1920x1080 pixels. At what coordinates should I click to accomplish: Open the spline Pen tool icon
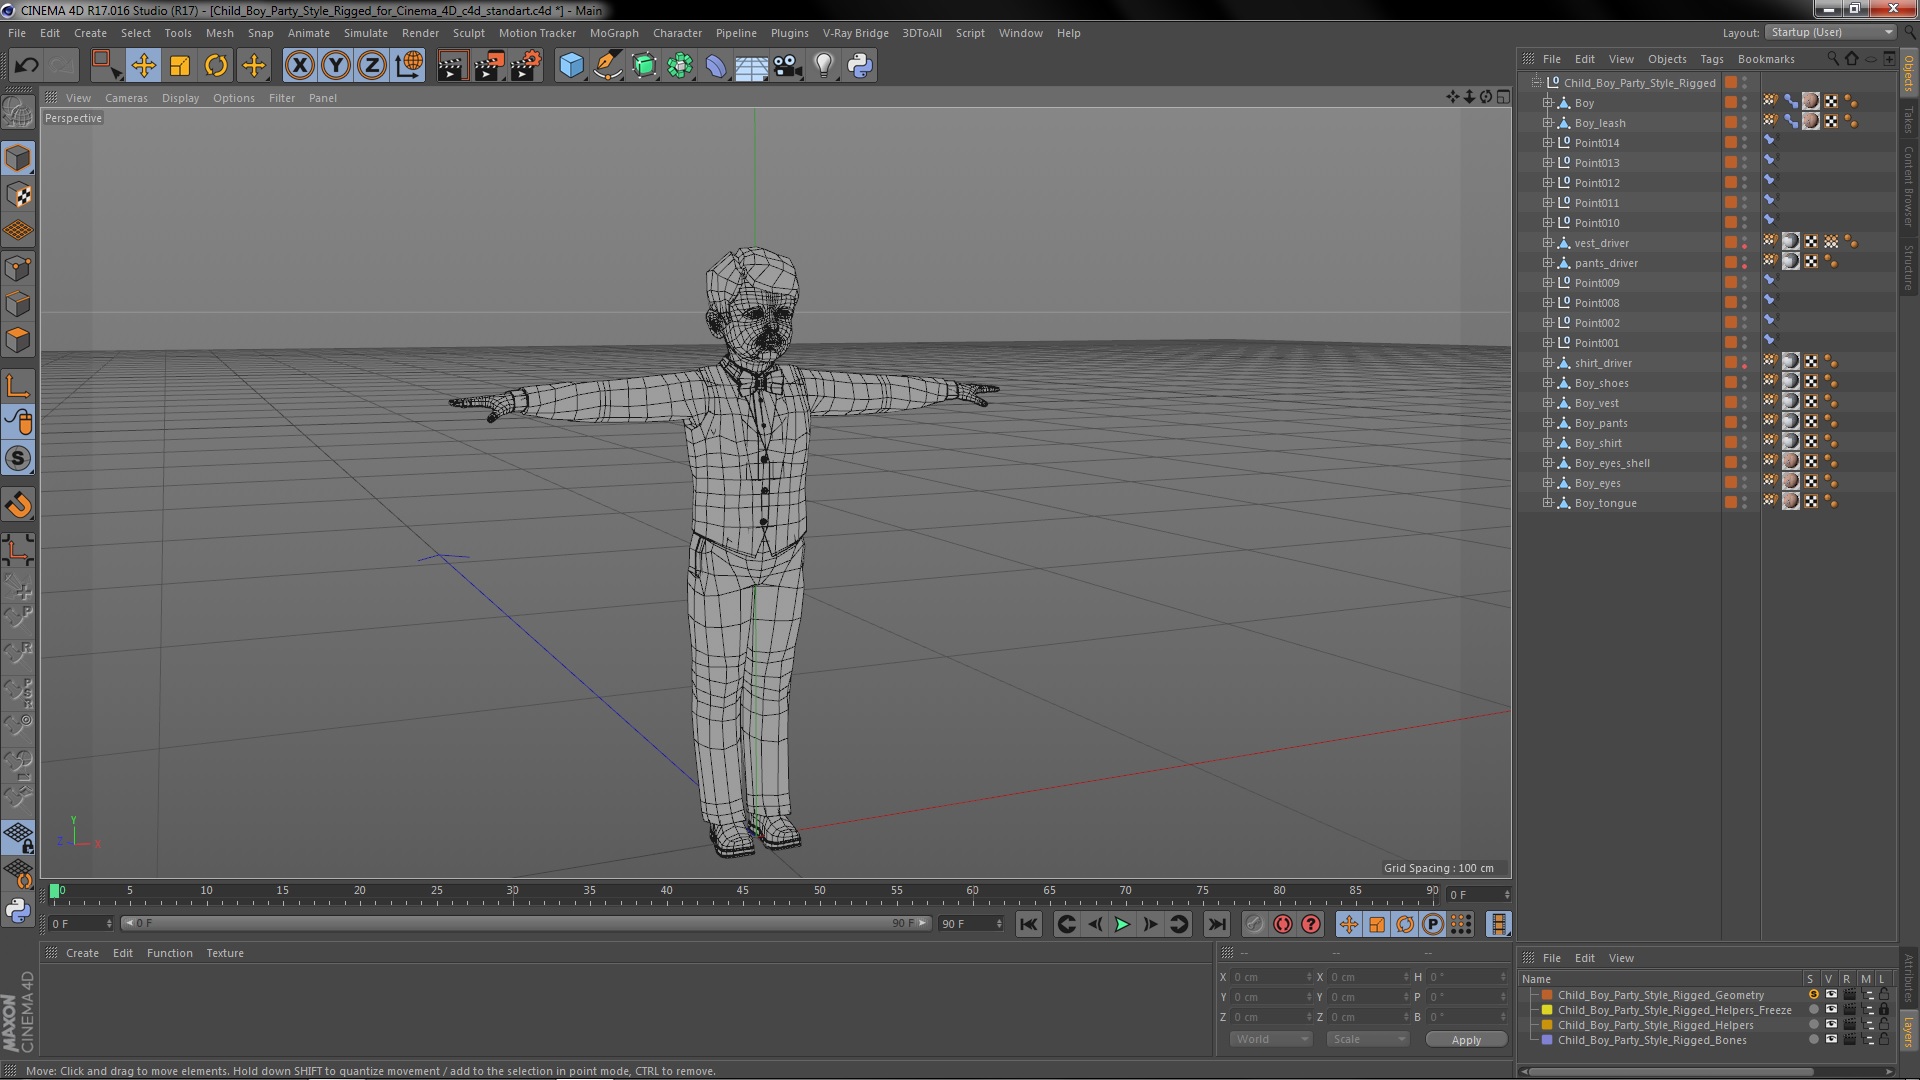[608, 66]
